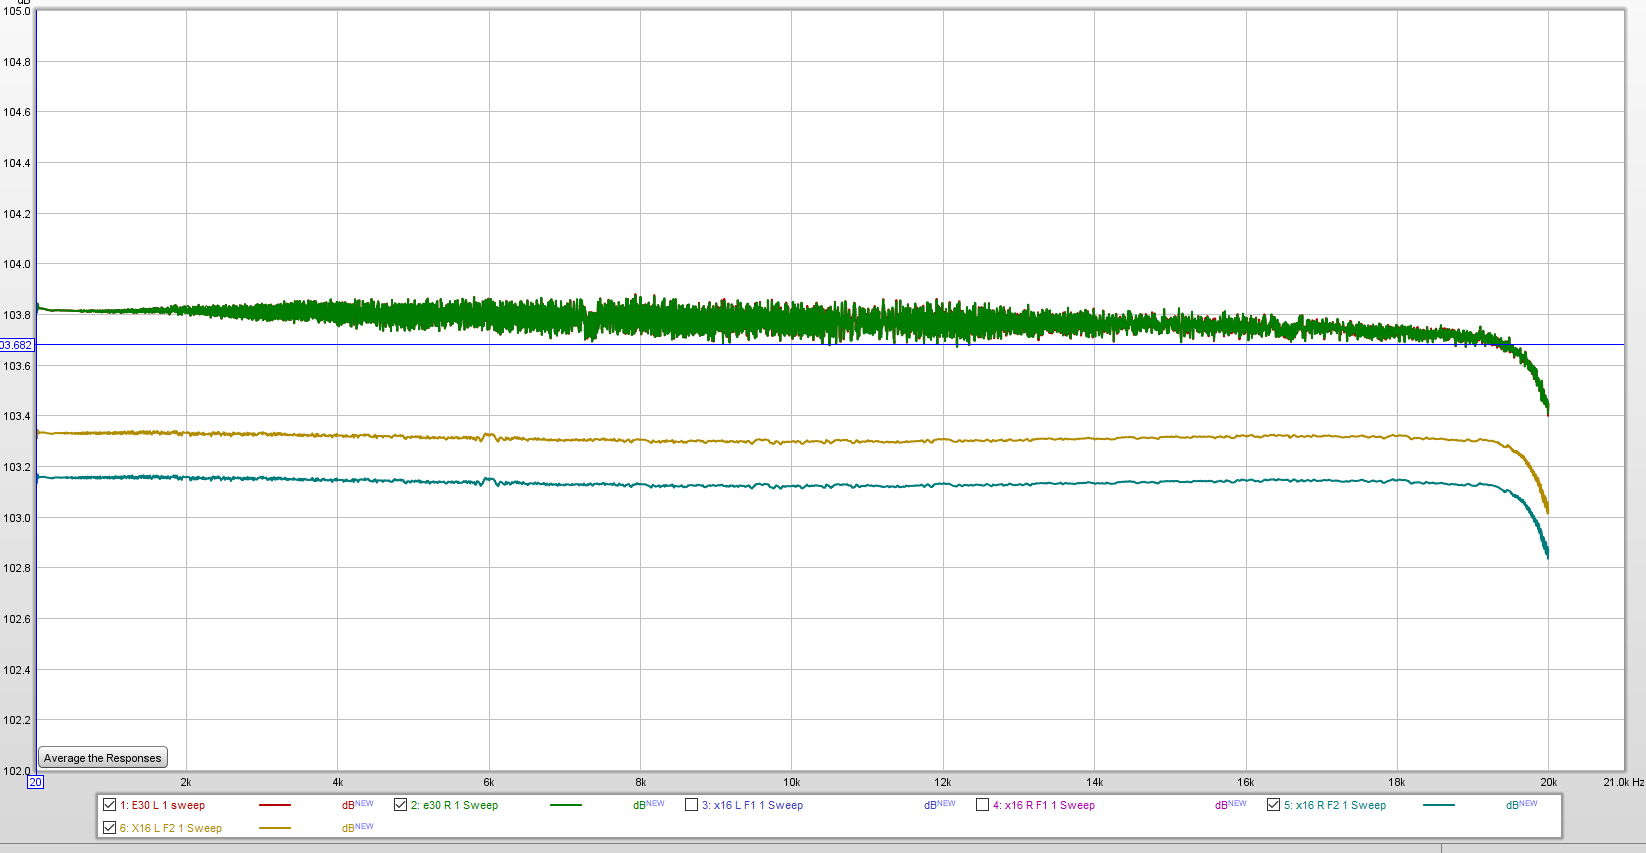Uncheck the 5: x16 R F2 1 Sweep trace
Viewport: 1646px width, 853px height.
click(1273, 805)
